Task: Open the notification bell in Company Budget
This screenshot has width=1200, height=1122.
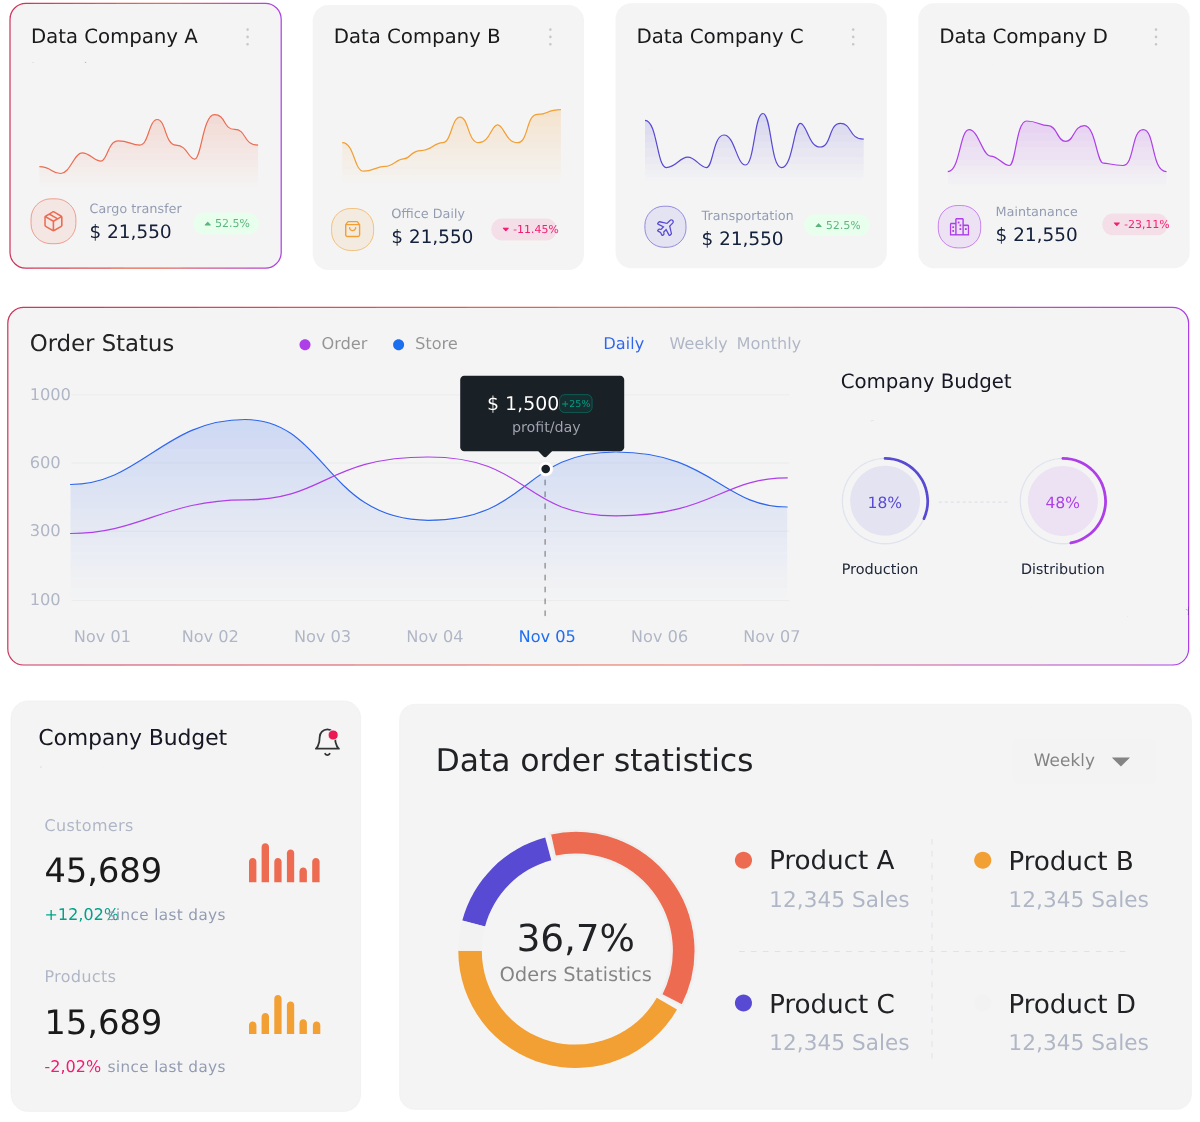Action: [327, 741]
